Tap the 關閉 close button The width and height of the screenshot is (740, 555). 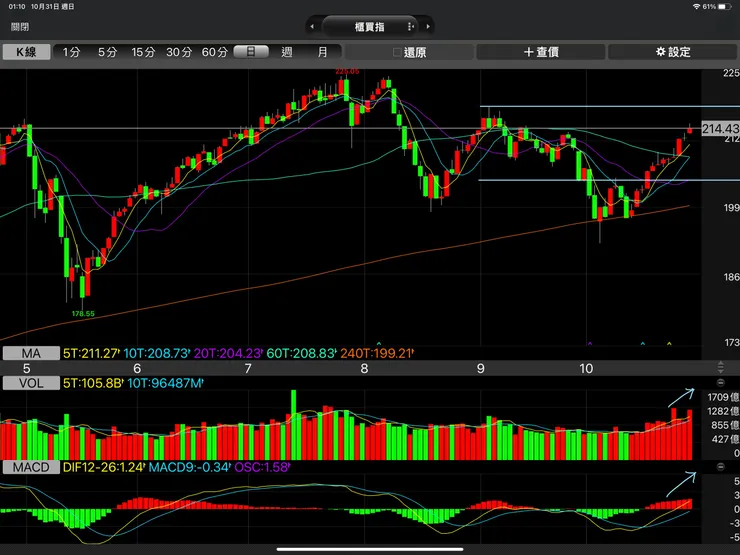(20, 27)
